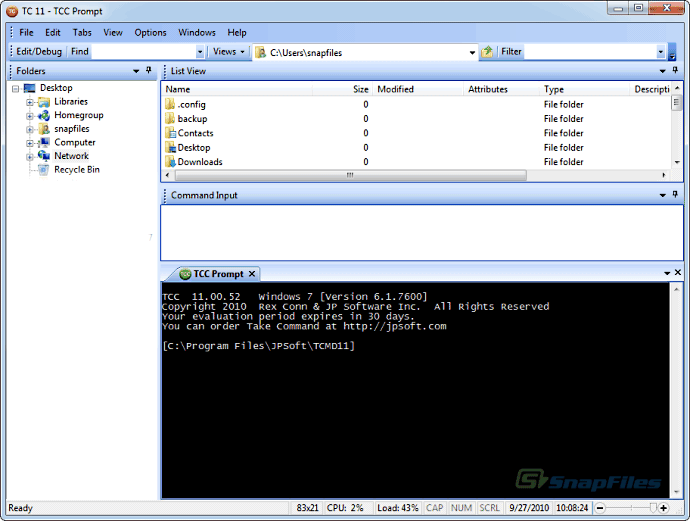690x521 pixels.
Task: Collapse the Desktop tree node
Action: pyautogui.click(x=16, y=89)
